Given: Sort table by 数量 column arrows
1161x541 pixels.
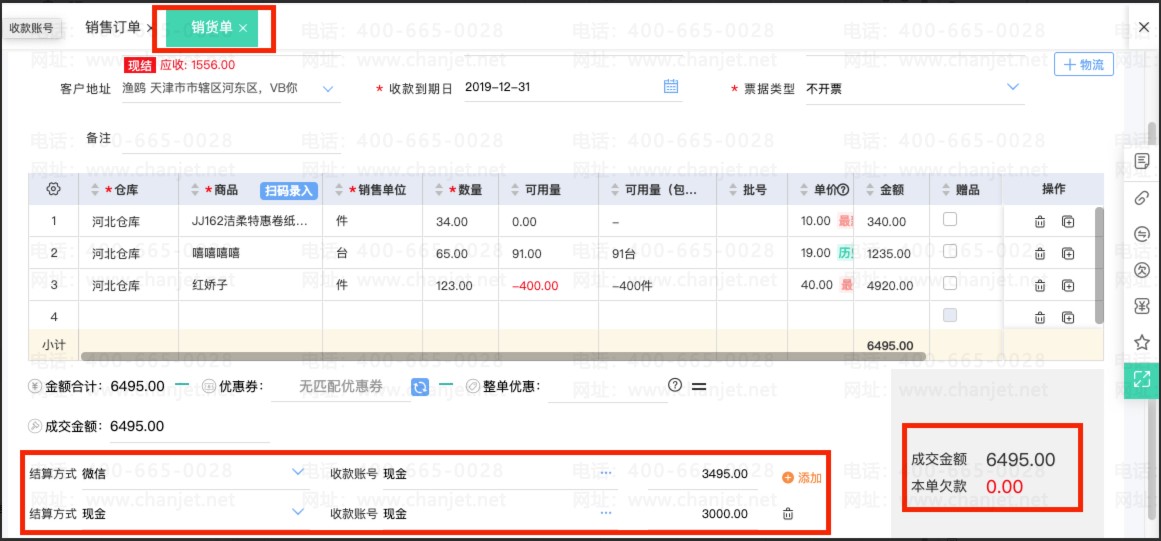Looking at the screenshot, I should pos(438,190).
